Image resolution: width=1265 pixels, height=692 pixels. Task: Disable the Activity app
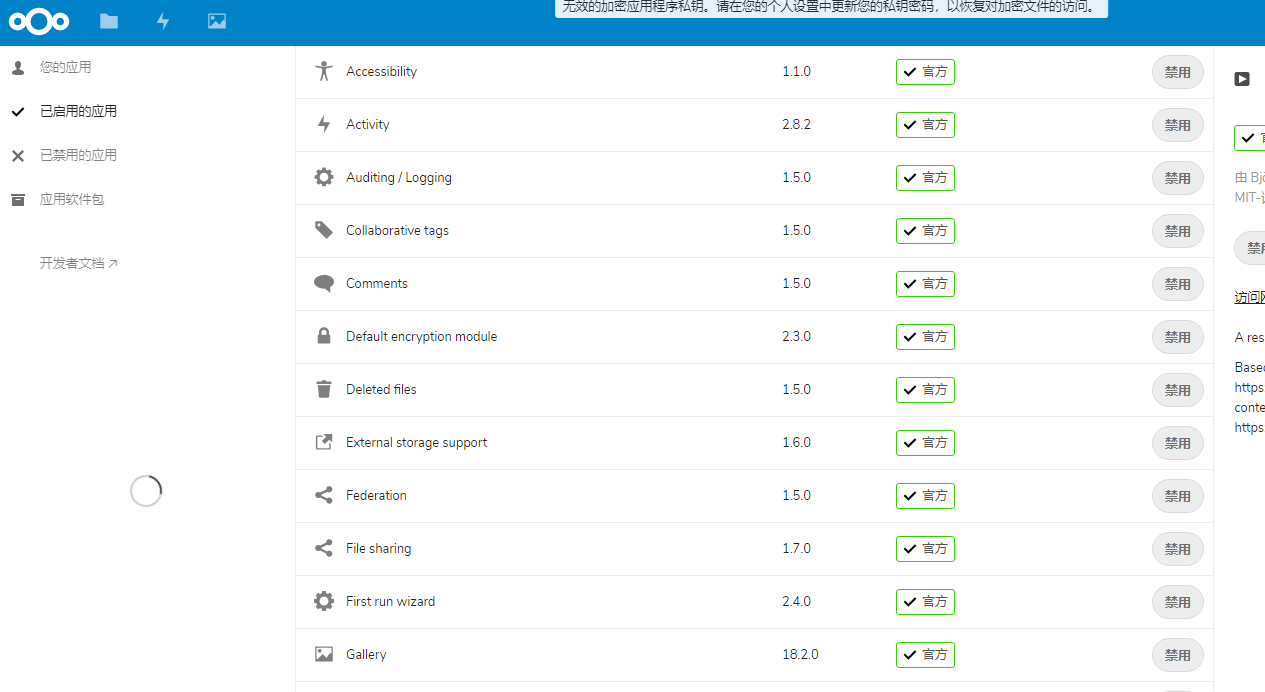pyautogui.click(x=1178, y=125)
